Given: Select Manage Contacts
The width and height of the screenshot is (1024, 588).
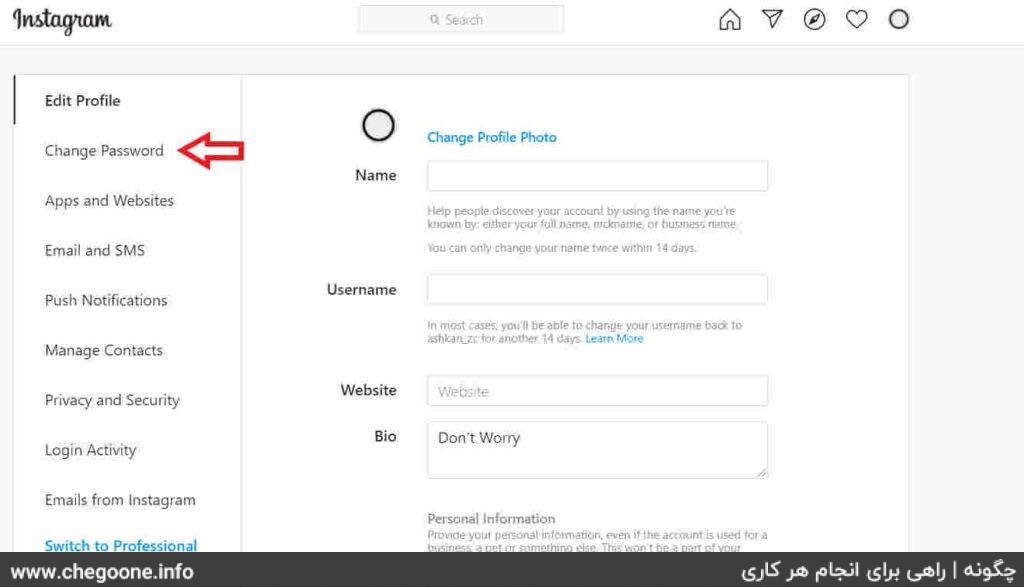Looking at the screenshot, I should tap(104, 350).
